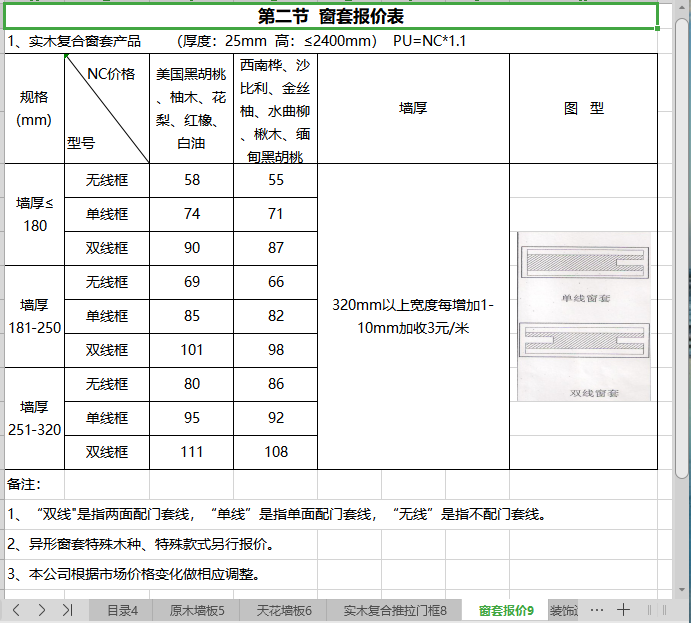Viewport: 691px width, 623px height.
Task: Select the title cell 第二节 窗套报价表
Action: (x=330, y=17)
